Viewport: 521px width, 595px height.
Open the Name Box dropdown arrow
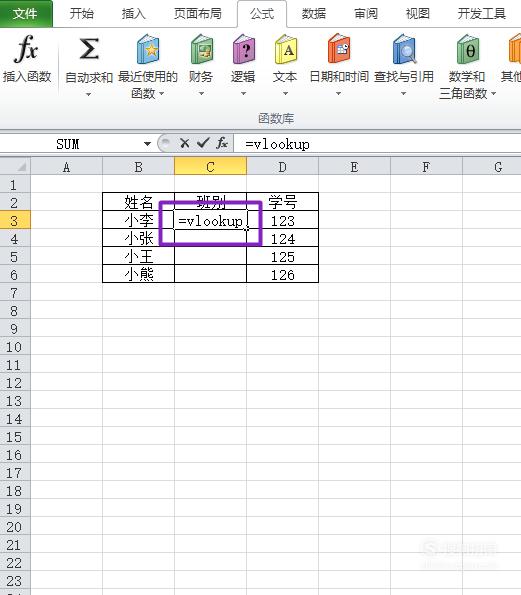tap(147, 144)
